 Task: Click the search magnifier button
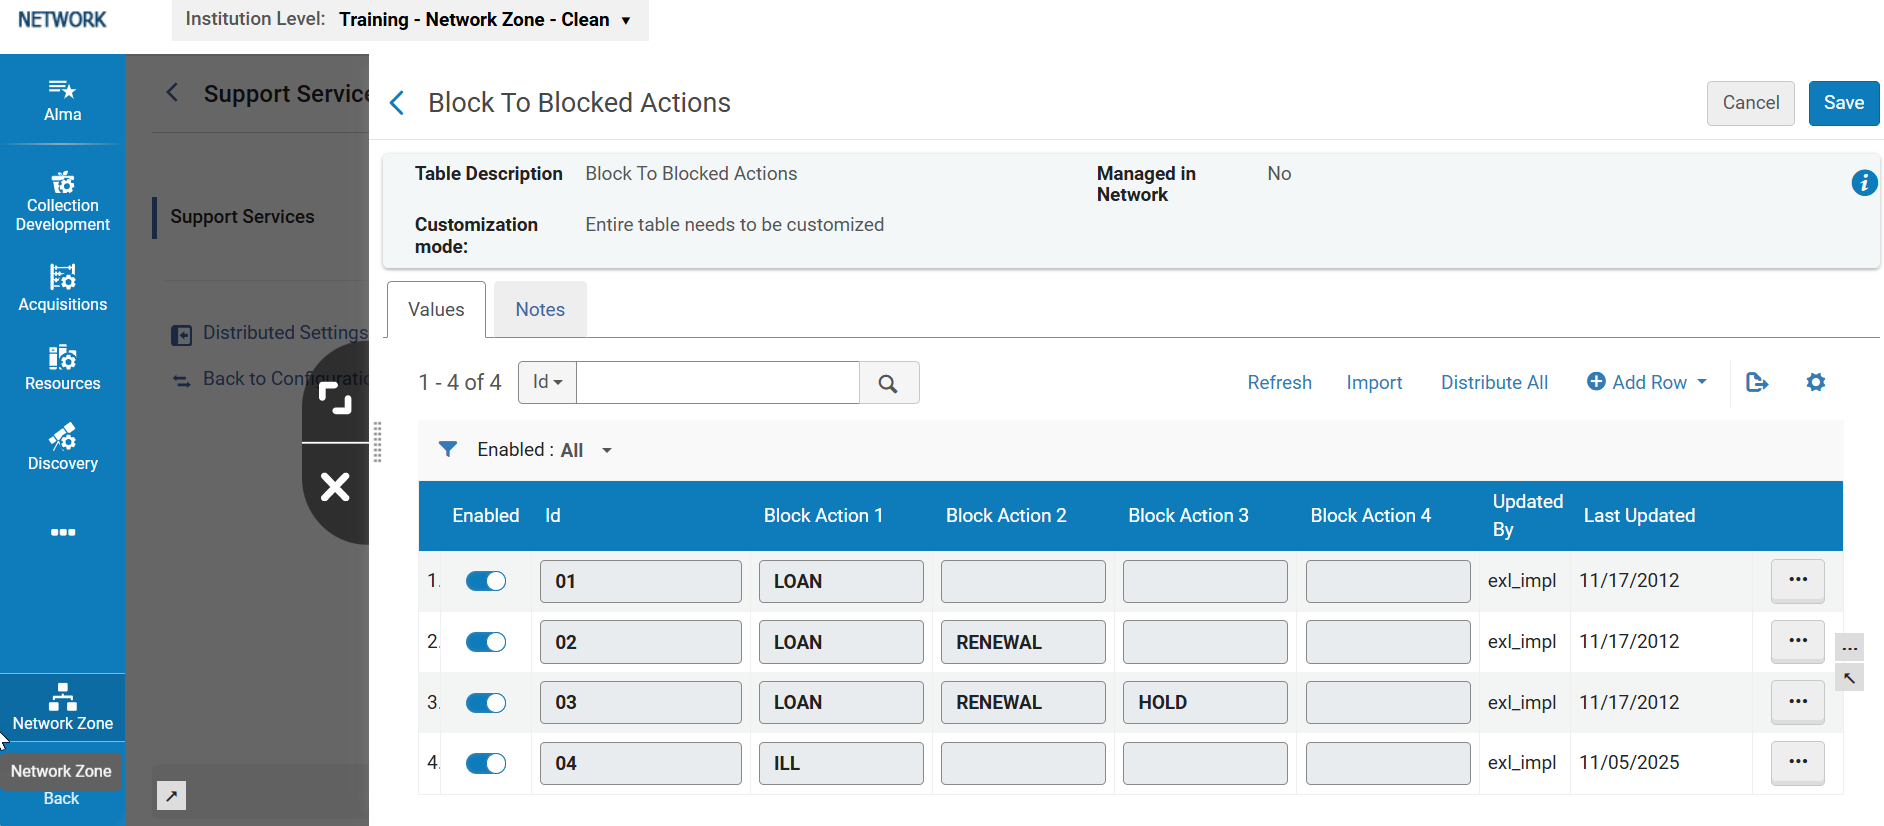point(888,383)
